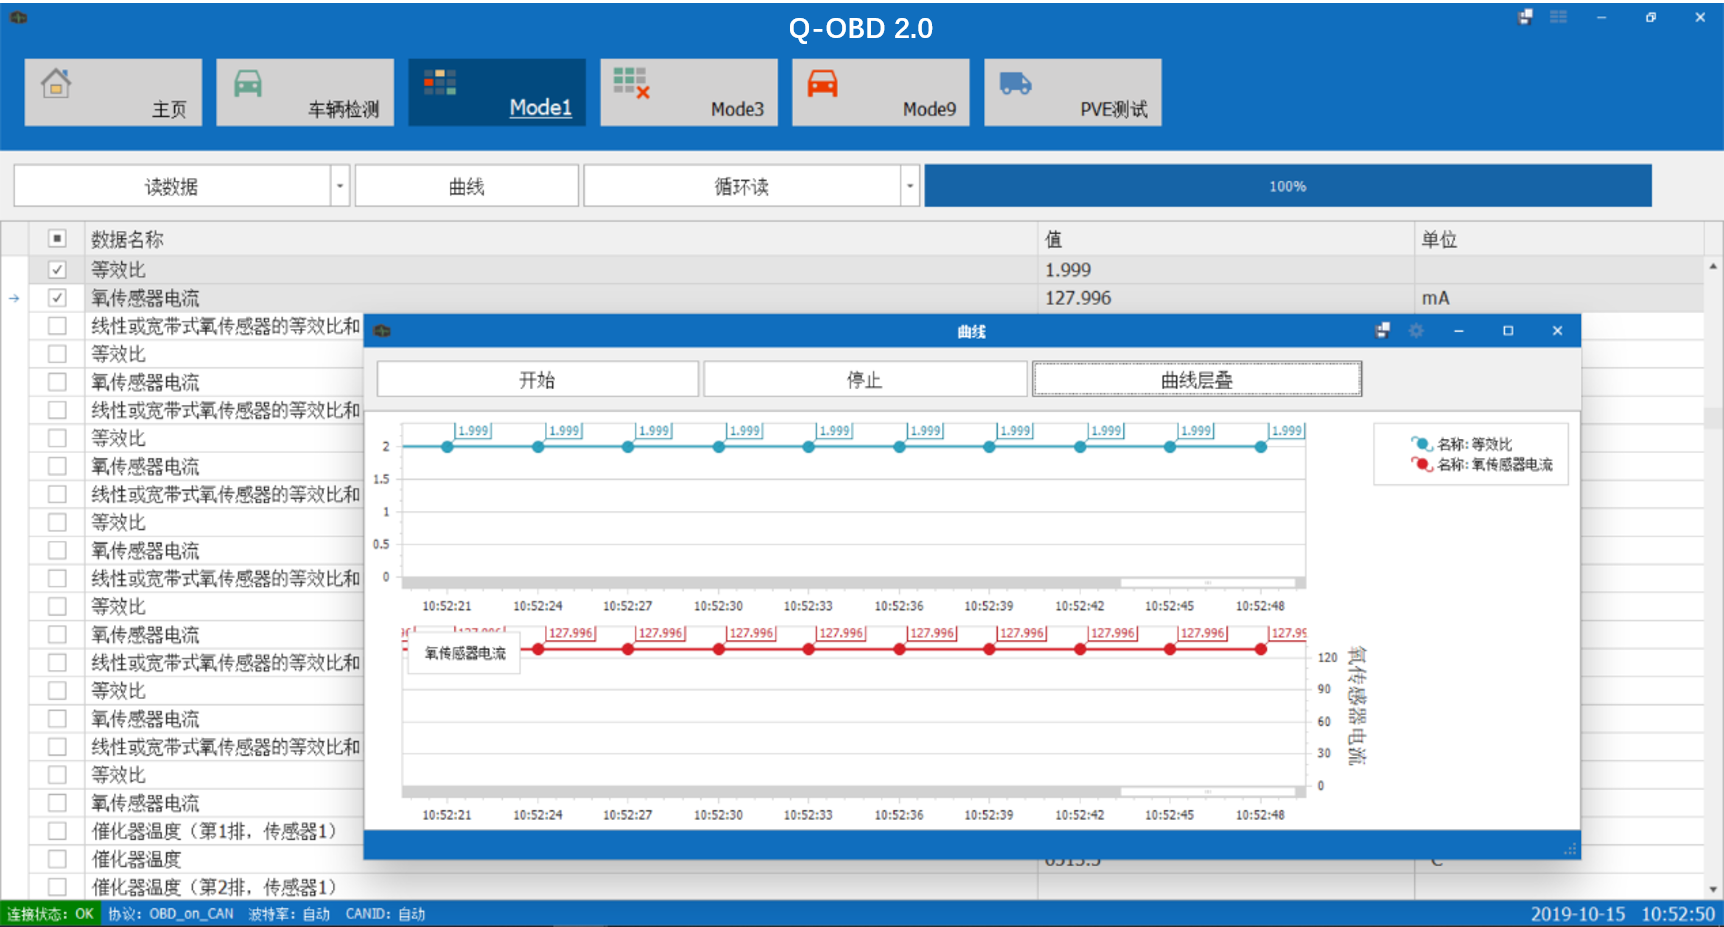This screenshot has height=927, width=1724.
Task: Click the 单位 column header
Action: coord(1559,239)
